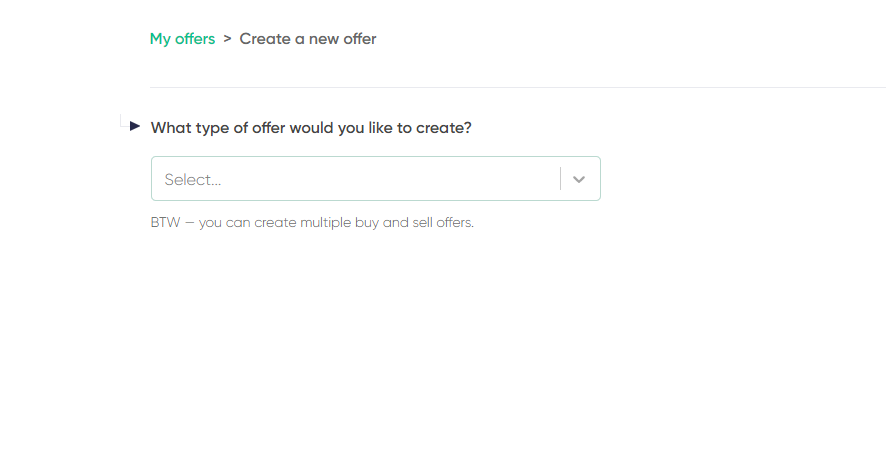
Task: Click the vertical divider inside the dropdown
Action: tap(561, 179)
